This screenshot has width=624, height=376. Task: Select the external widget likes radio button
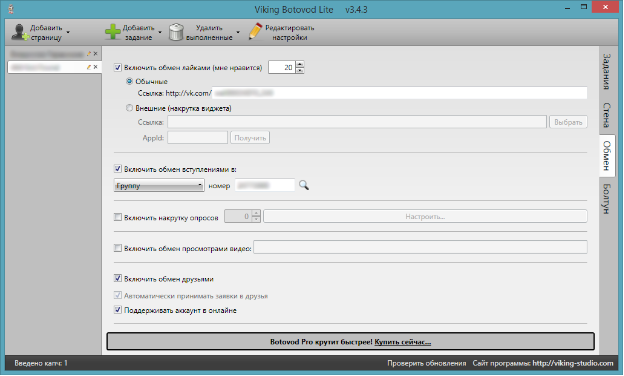click(129, 108)
